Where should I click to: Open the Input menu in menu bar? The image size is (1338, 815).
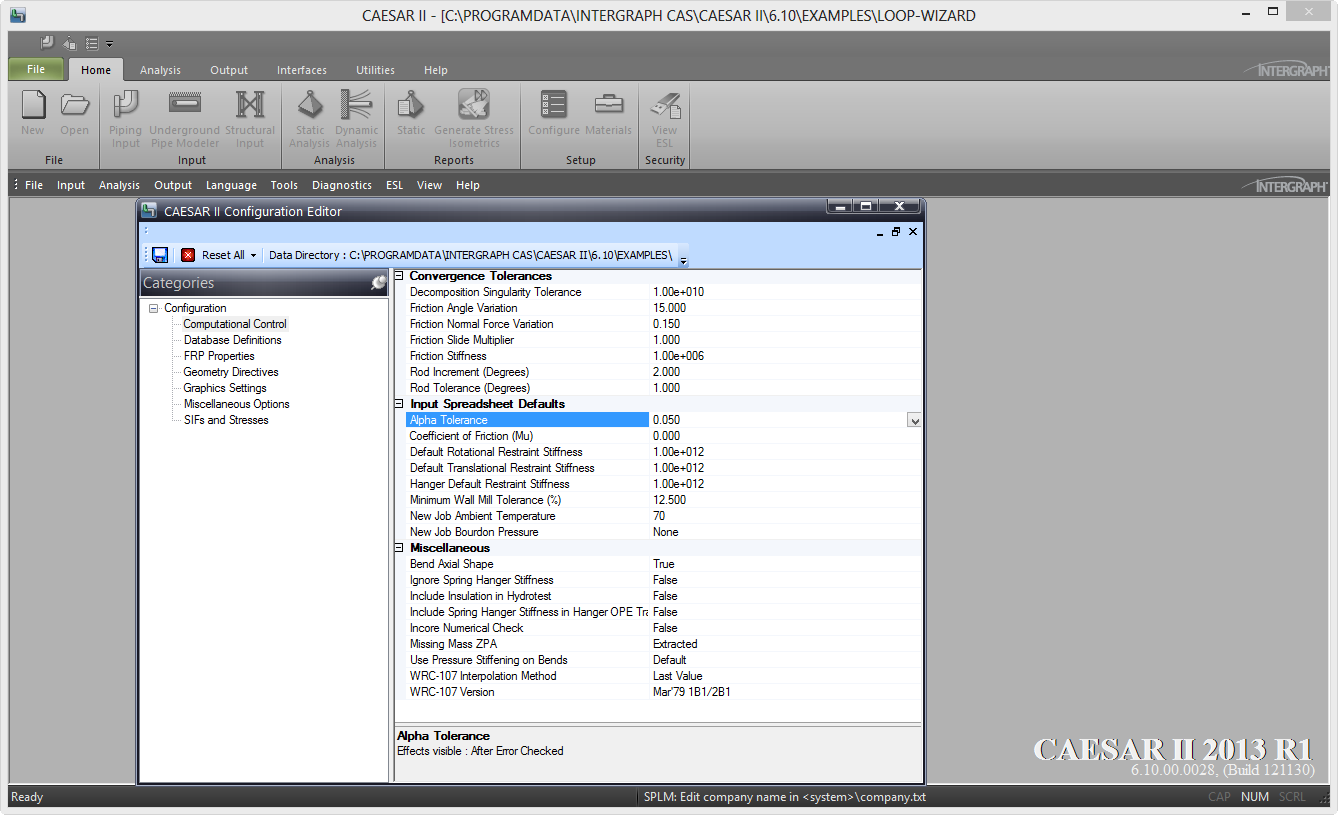point(71,185)
